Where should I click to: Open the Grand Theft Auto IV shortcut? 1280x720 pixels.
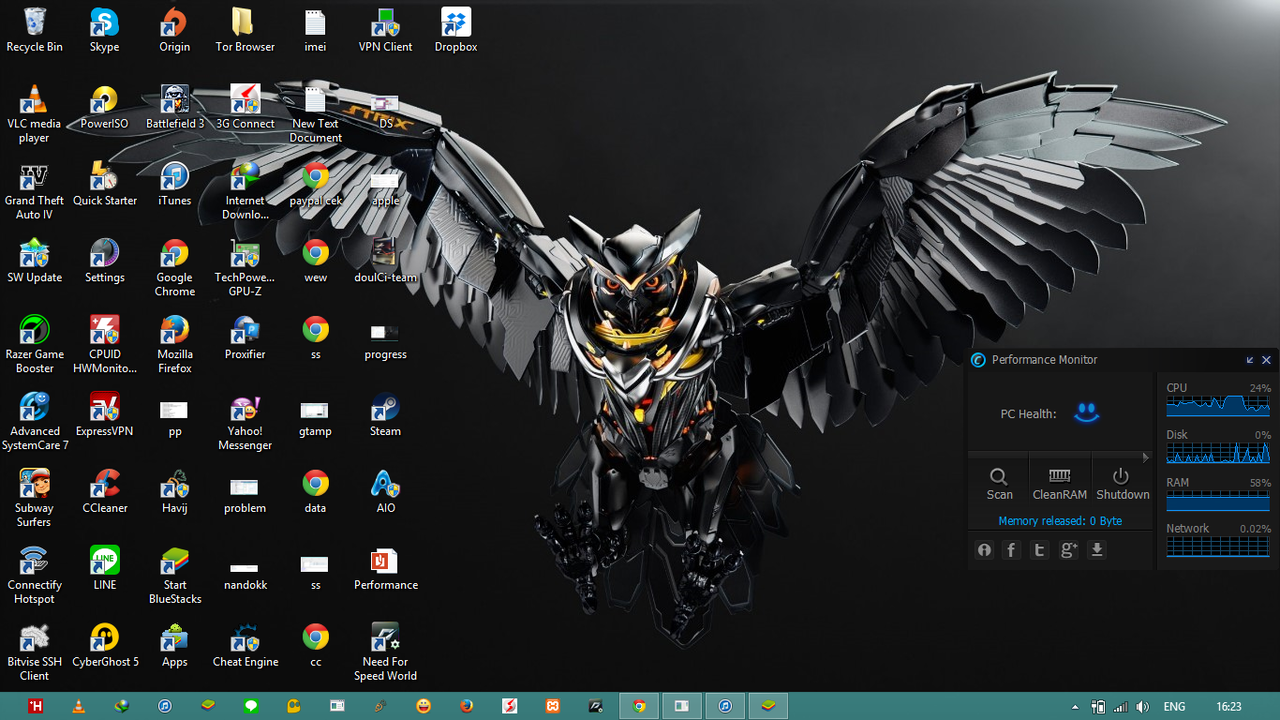coord(34,191)
